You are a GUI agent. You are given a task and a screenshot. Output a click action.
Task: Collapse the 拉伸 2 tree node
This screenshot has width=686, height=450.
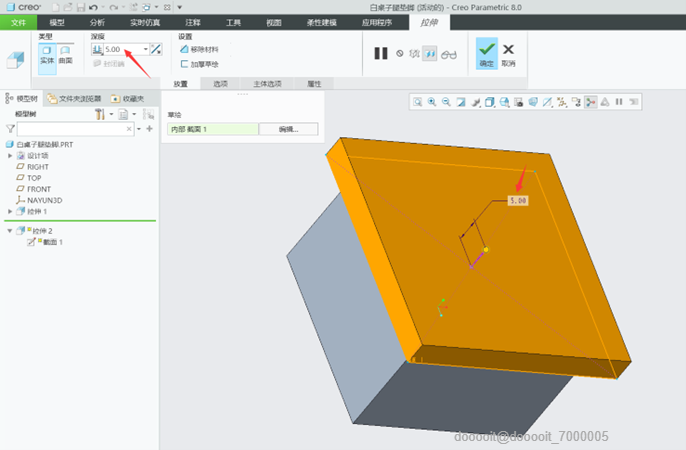click(10, 231)
